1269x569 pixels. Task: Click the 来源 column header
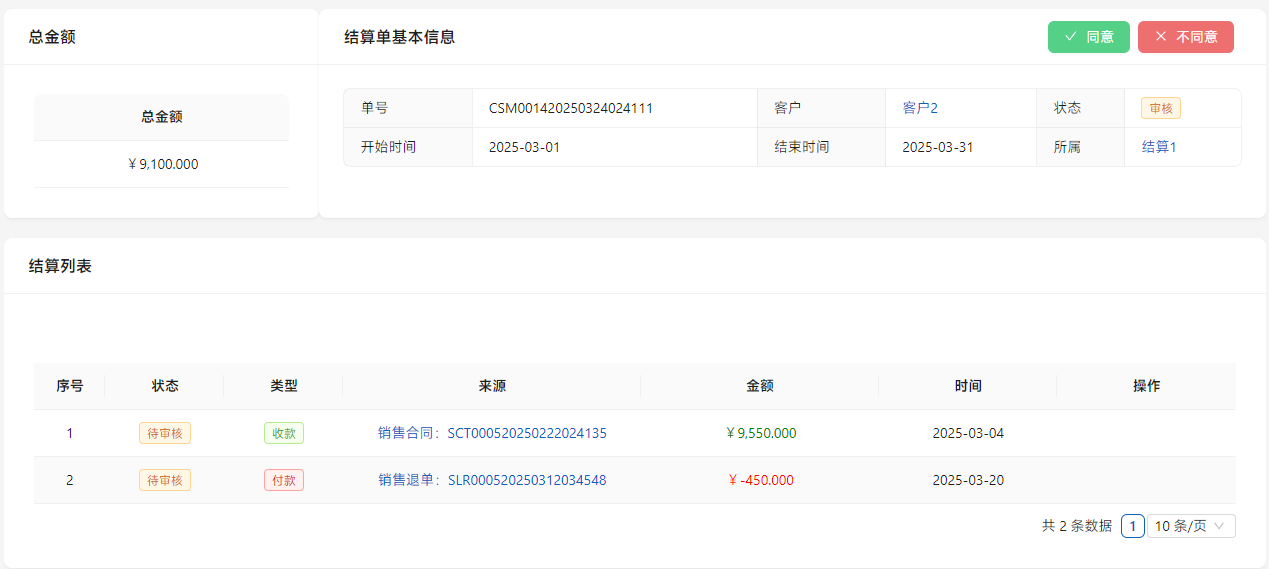492,386
